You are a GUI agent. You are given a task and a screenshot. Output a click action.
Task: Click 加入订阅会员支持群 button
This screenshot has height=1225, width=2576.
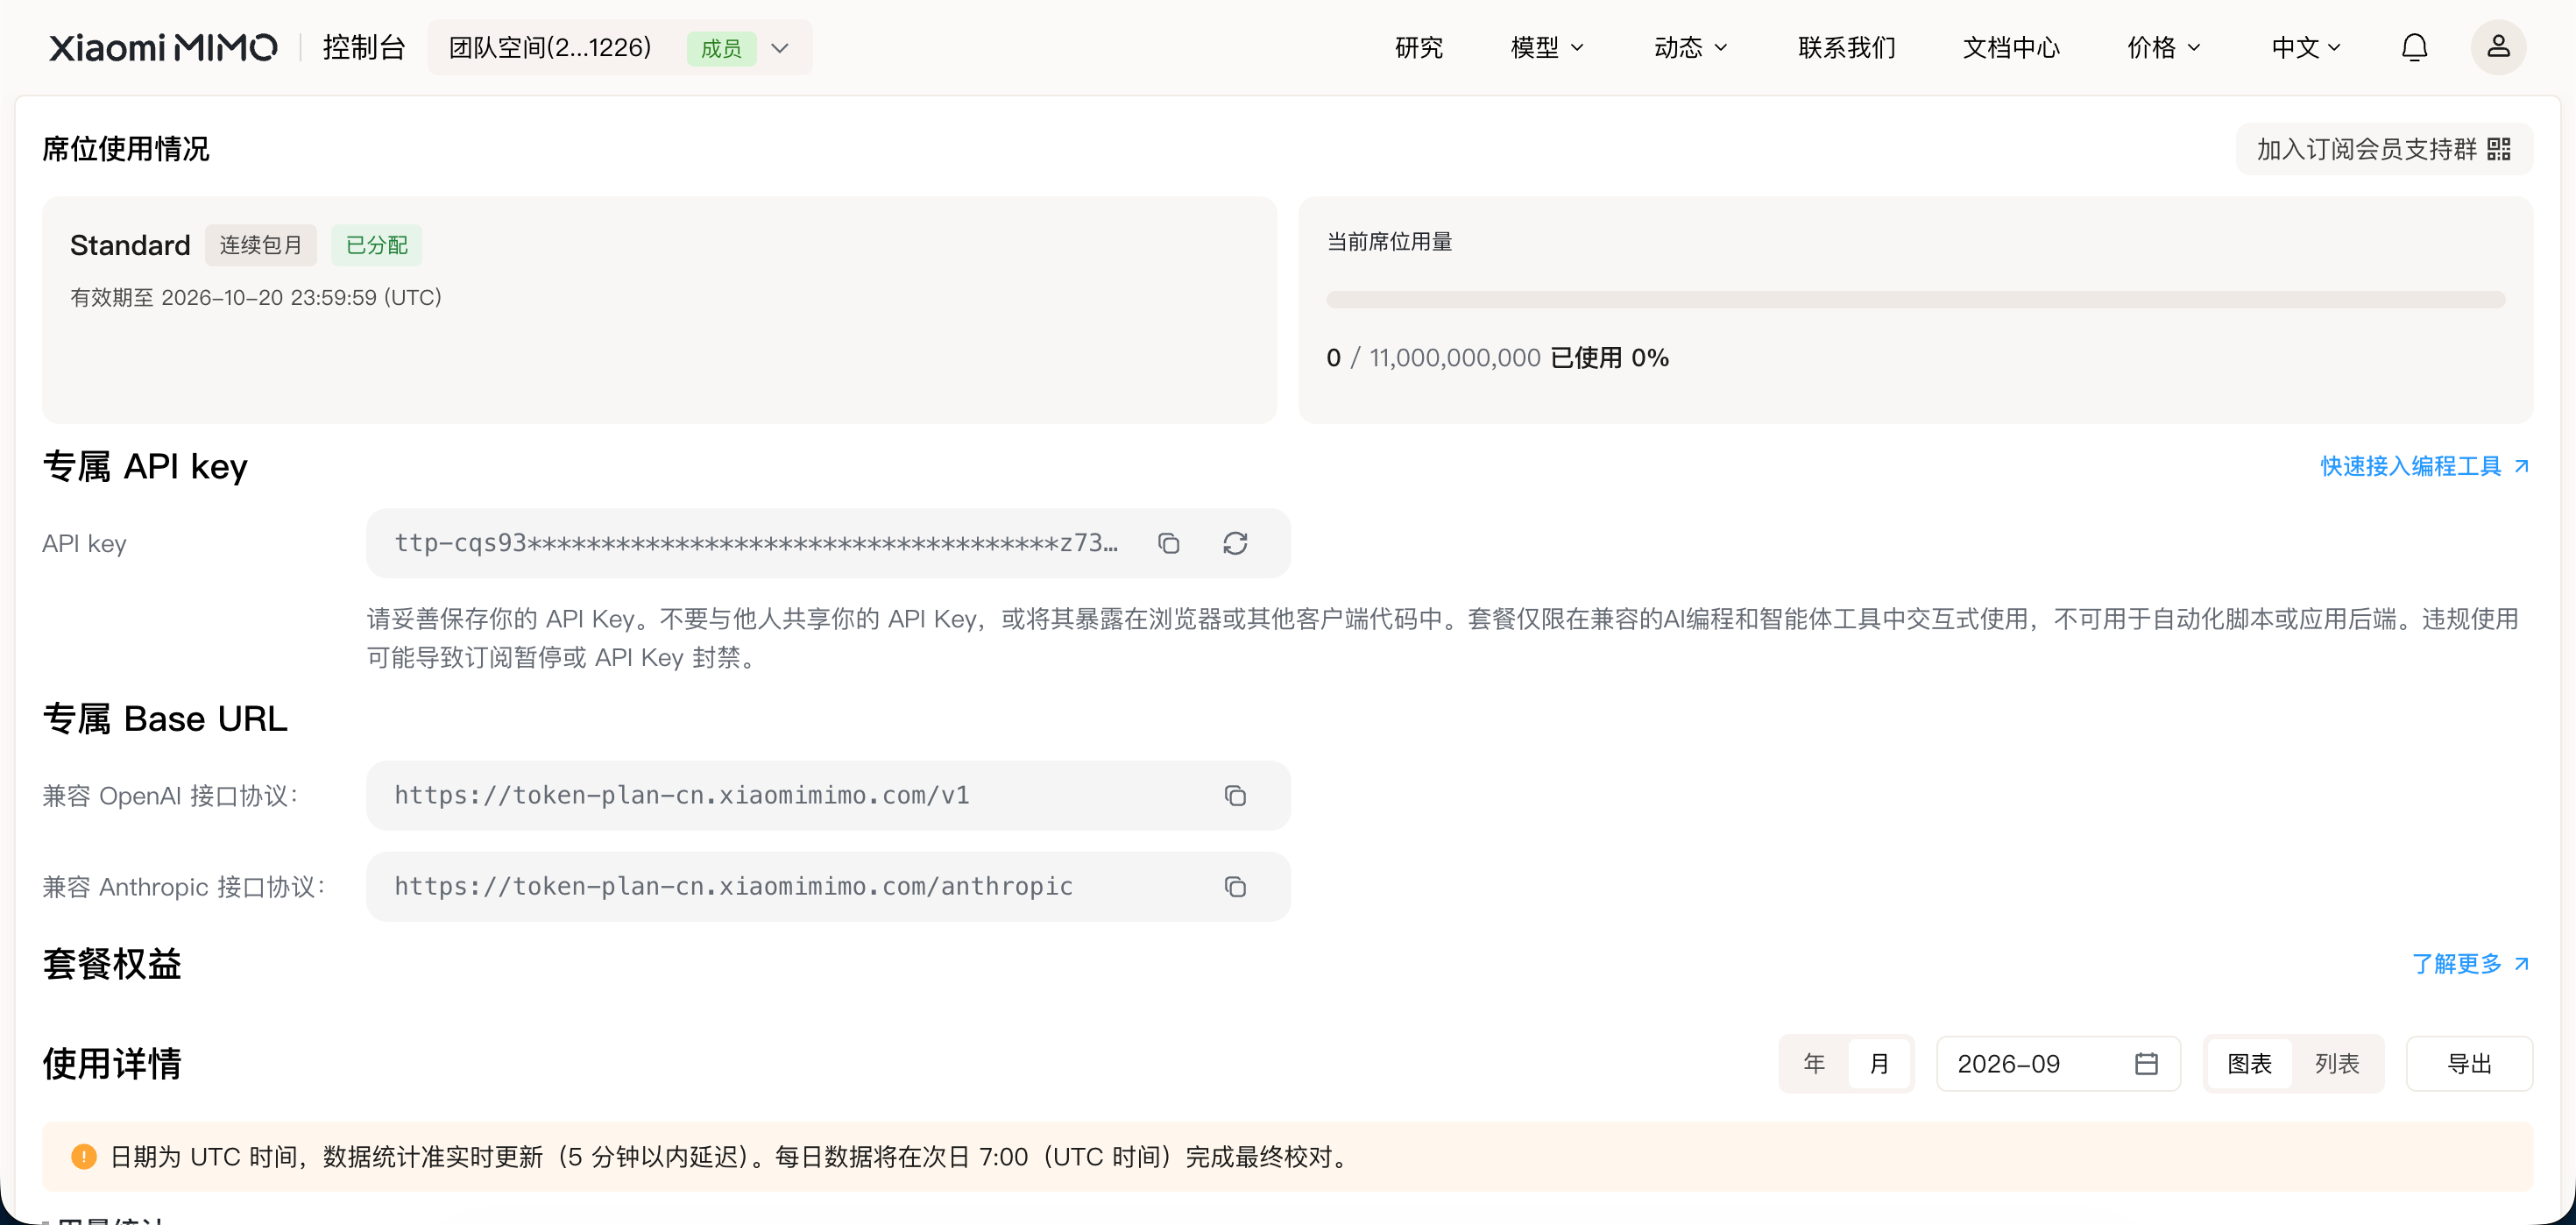(2384, 149)
